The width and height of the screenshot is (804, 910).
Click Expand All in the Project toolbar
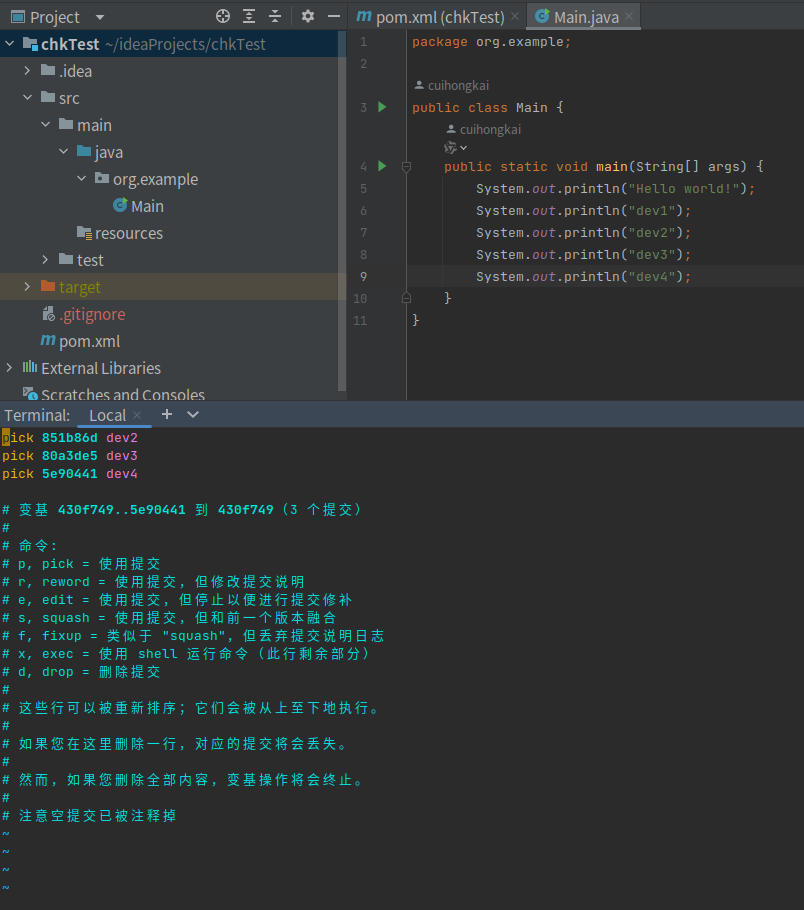247,16
